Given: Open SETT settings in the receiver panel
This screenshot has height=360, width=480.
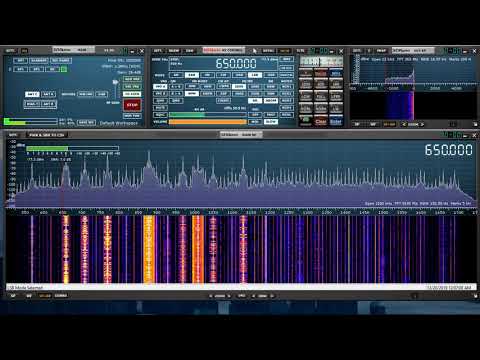Looking at the screenshot, I should coord(157,51).
